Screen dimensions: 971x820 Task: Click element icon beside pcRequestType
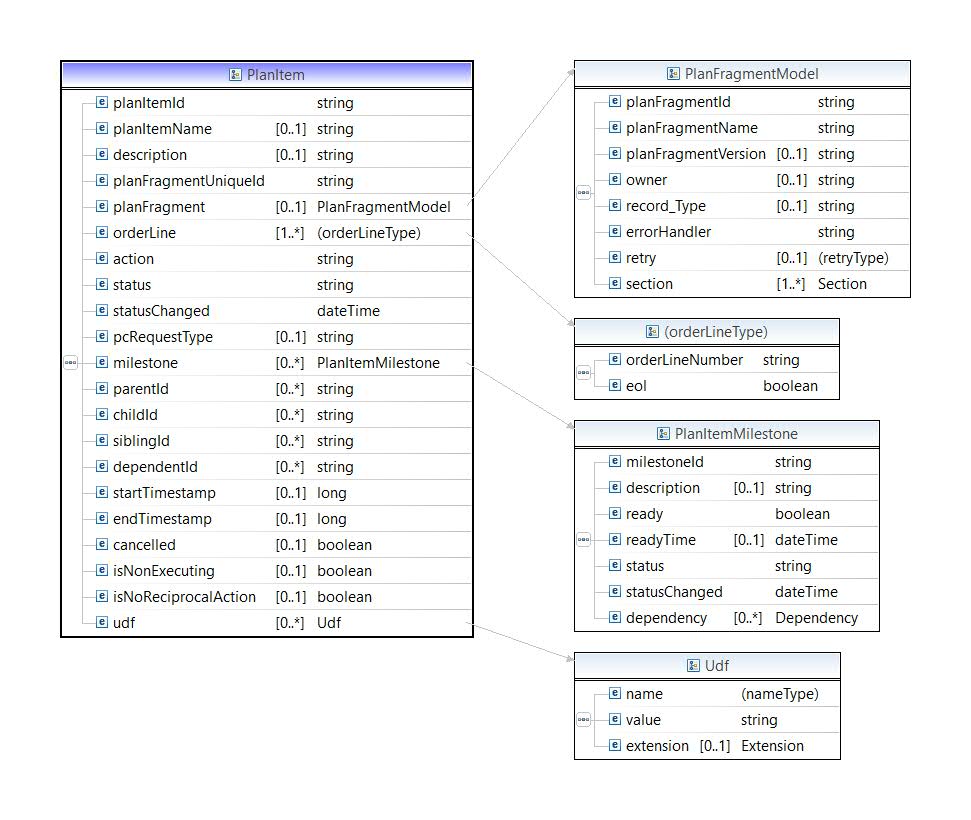pos(102,336)
